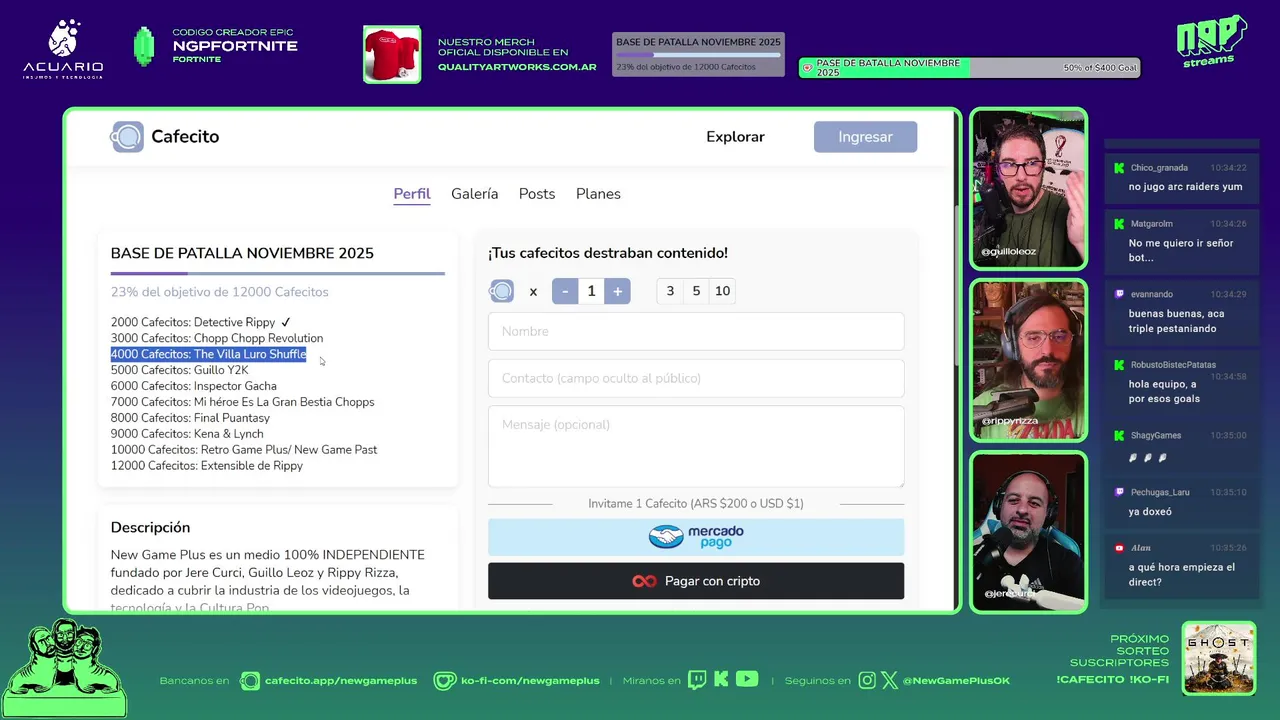Viewport: 1280px width, 720px height.
Task: Click goal 9000 Cafecitos: Kena & Lynch
Action: coord(187,434)
